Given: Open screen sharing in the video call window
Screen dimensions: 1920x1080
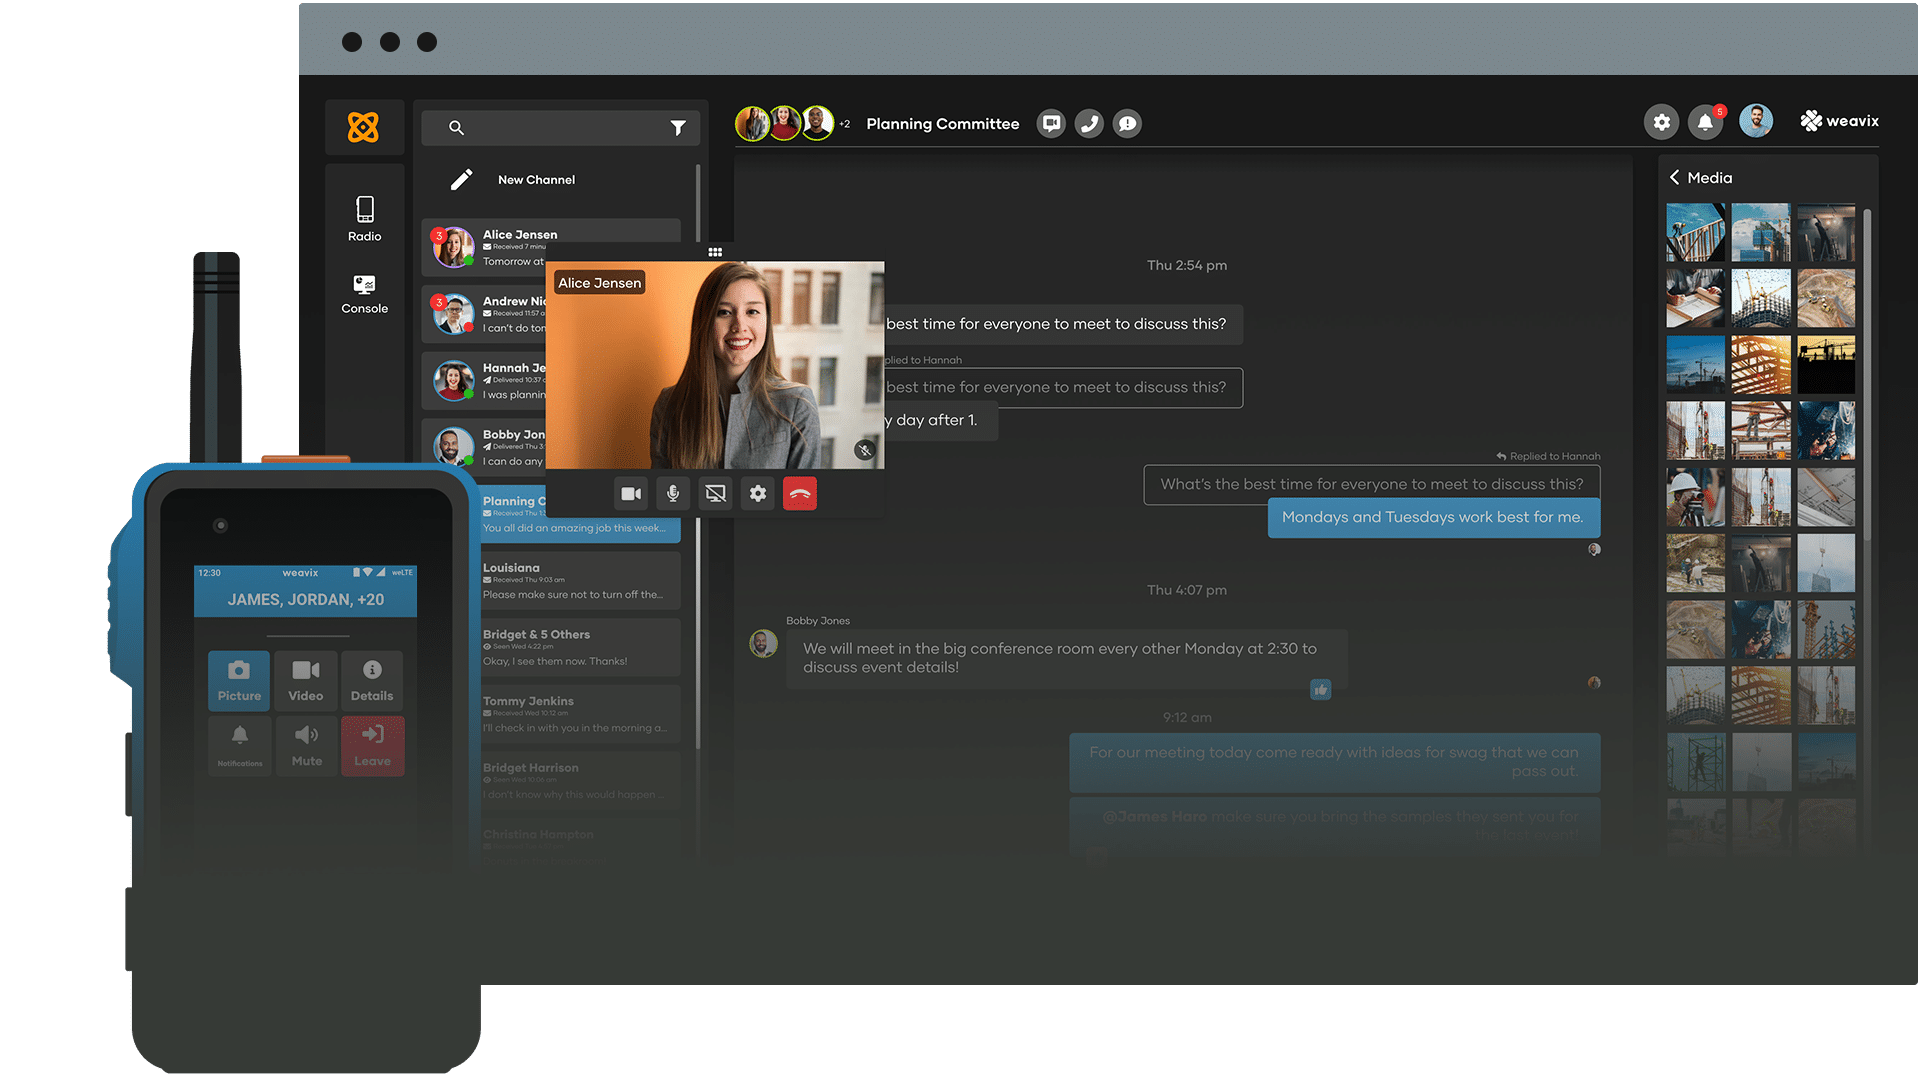Looking at the screenshot, I should (715, 493).
